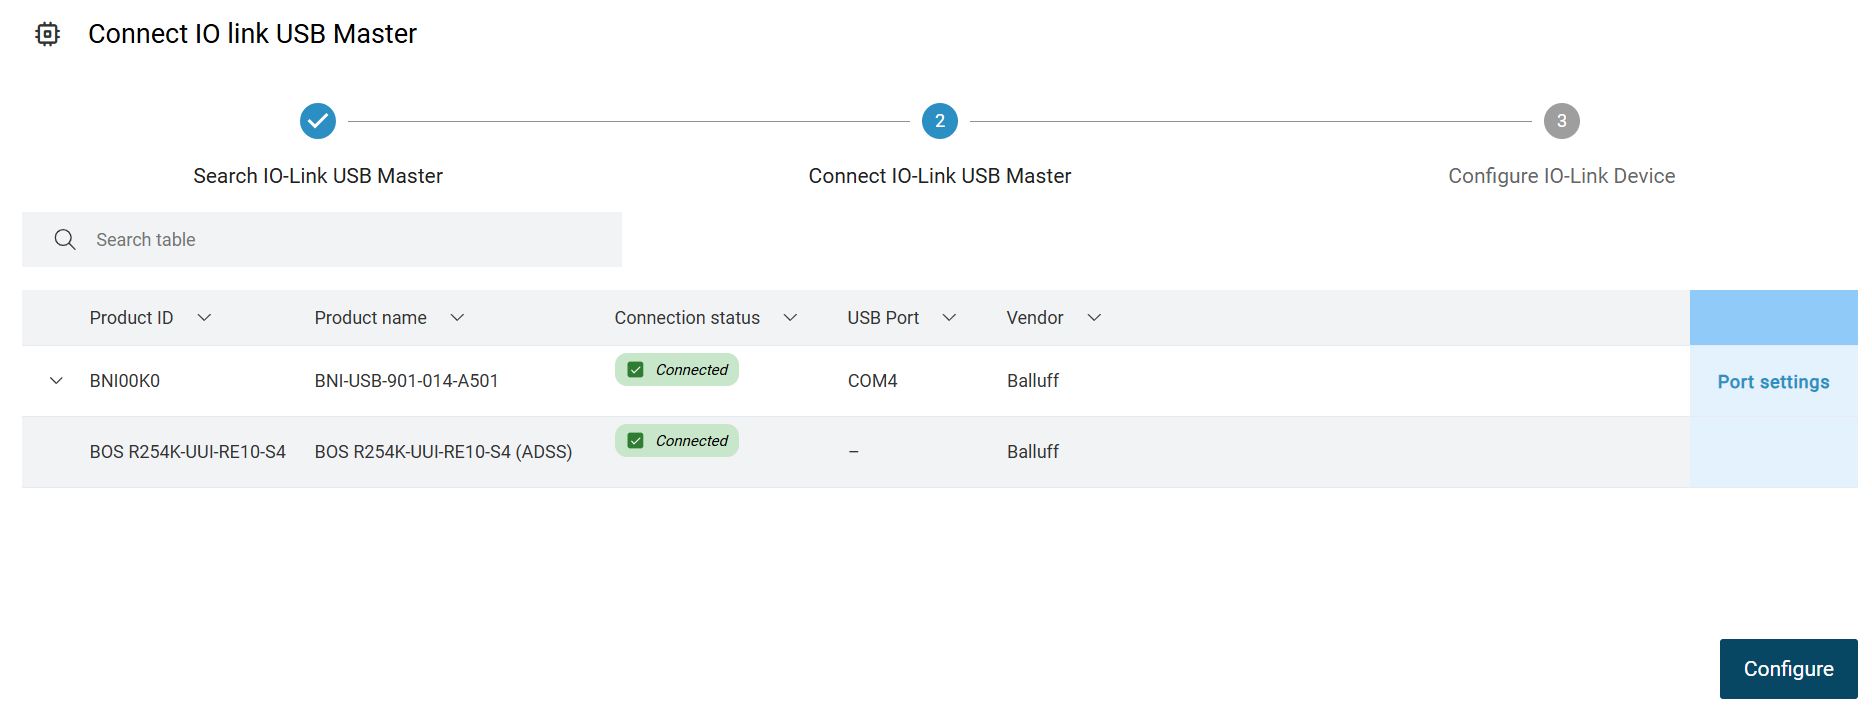Open USB Port column chevron
The height and width of the screenshot is (709, 1872).
[949, 318]
